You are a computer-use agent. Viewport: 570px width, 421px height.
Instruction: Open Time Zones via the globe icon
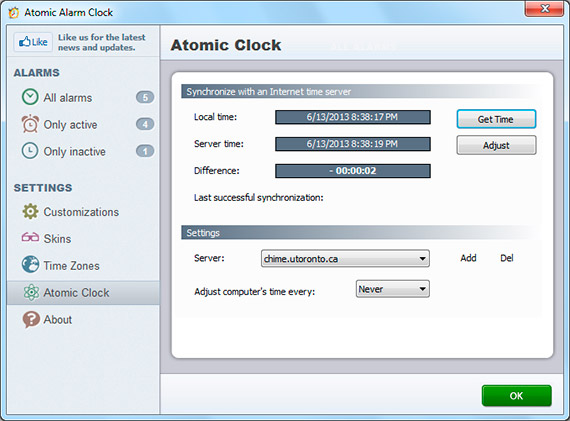pyautogui.click(x=30, y=265)
